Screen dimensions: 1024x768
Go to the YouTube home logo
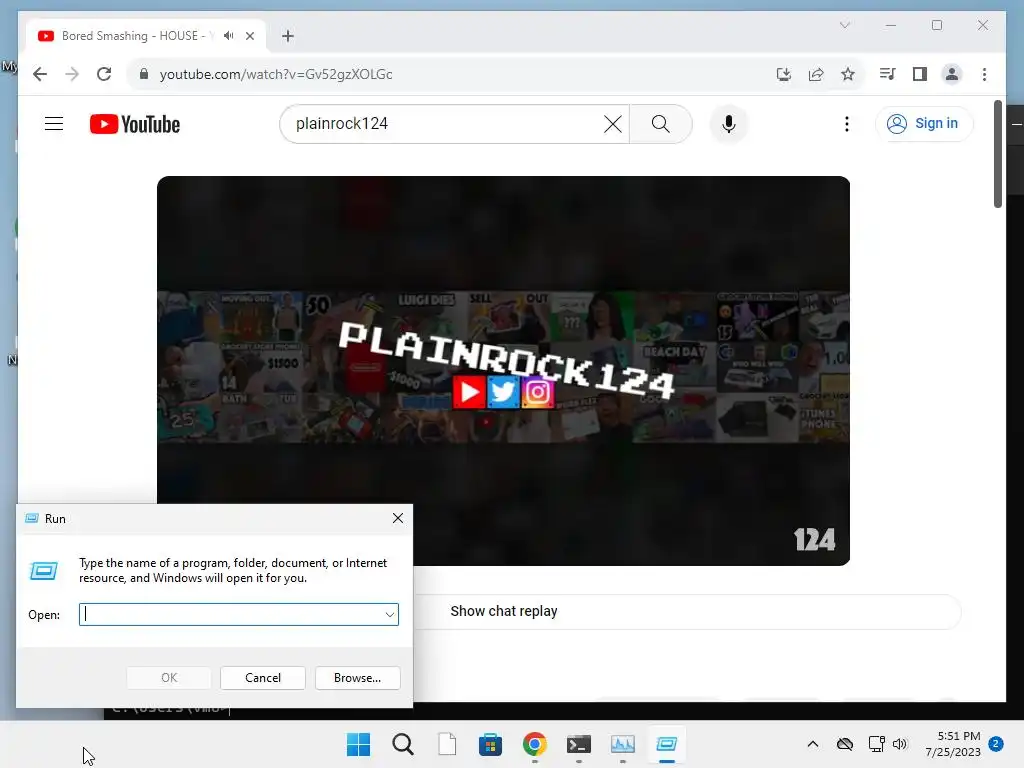[135, 124]
